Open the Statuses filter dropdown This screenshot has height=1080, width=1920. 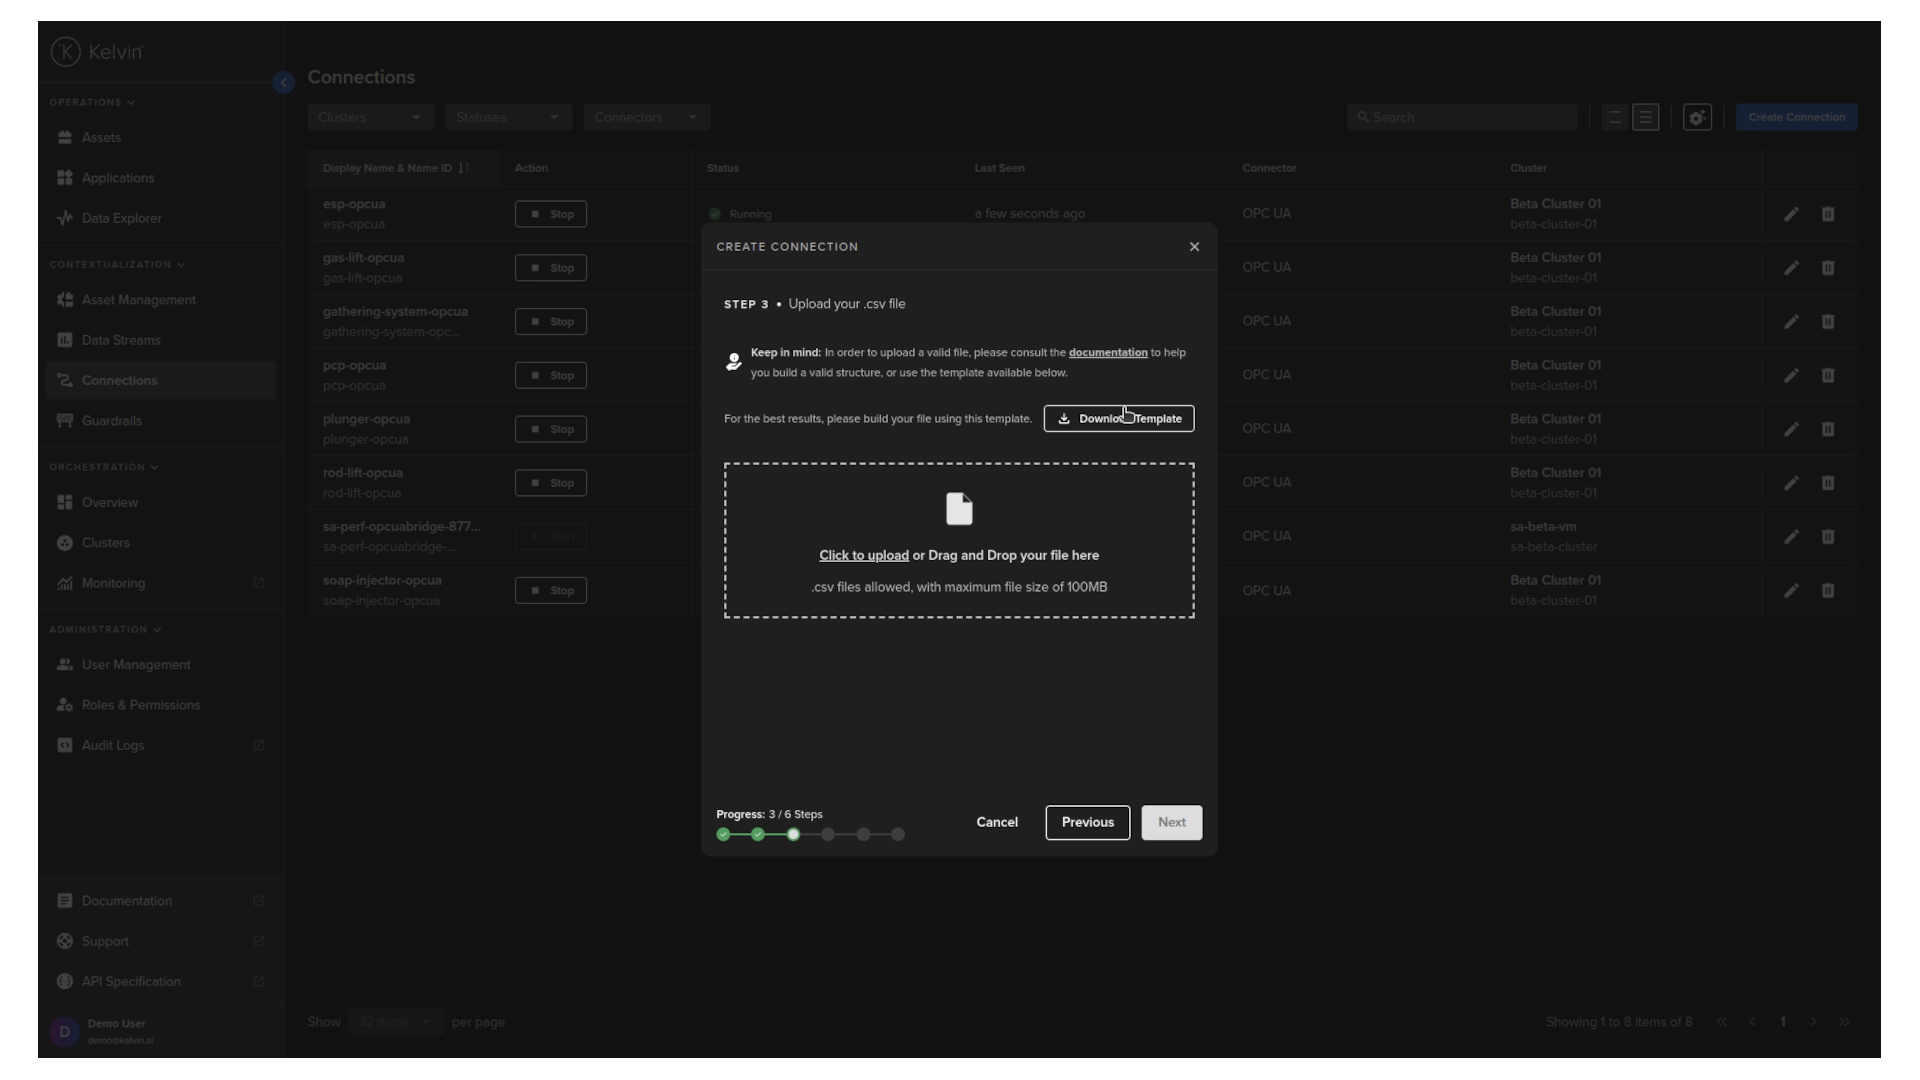point(508,117)
